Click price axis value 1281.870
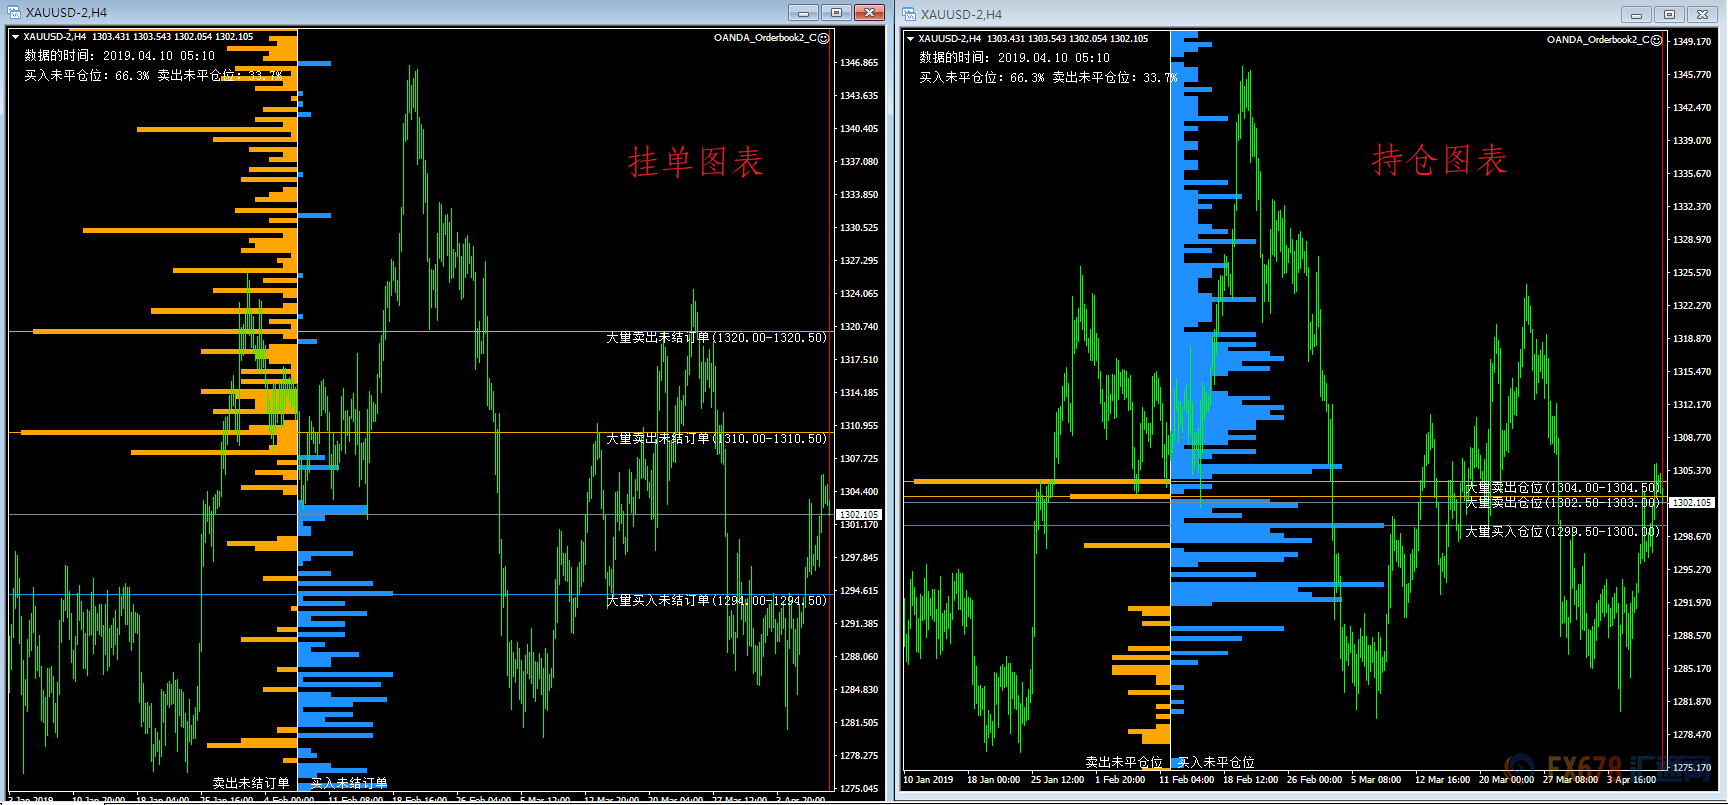The width and height of the screenshot is (1728, 805). click(1692, 702)
